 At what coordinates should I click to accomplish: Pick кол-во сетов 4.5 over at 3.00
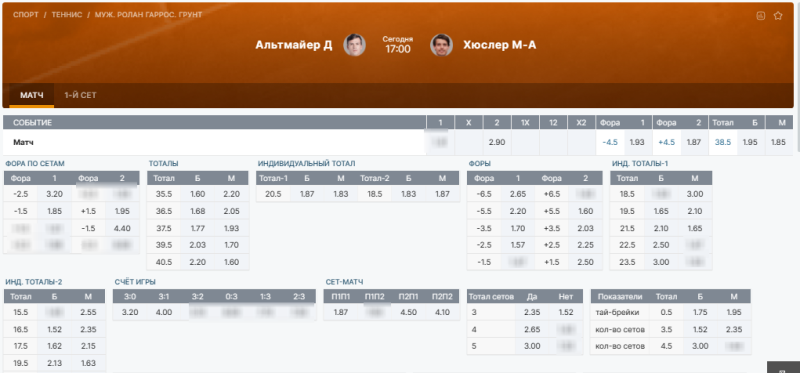(700, 346)
